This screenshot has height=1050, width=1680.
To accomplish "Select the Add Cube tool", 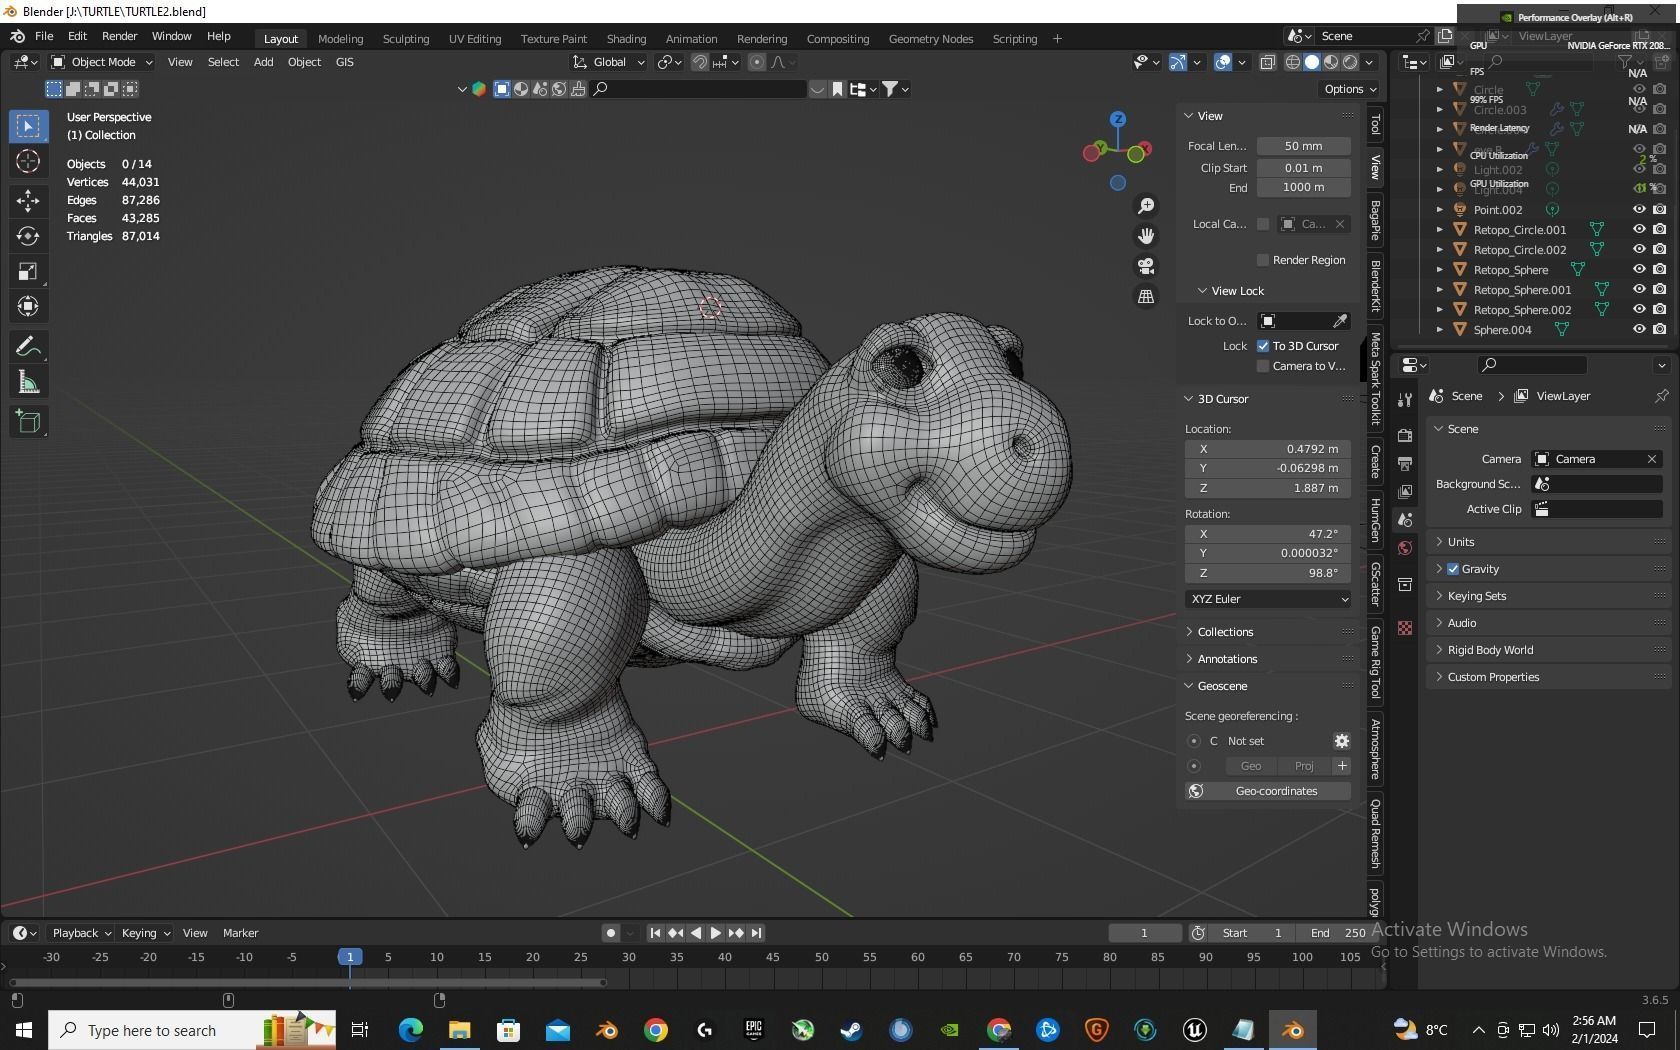I will click(x=28, y=422).
